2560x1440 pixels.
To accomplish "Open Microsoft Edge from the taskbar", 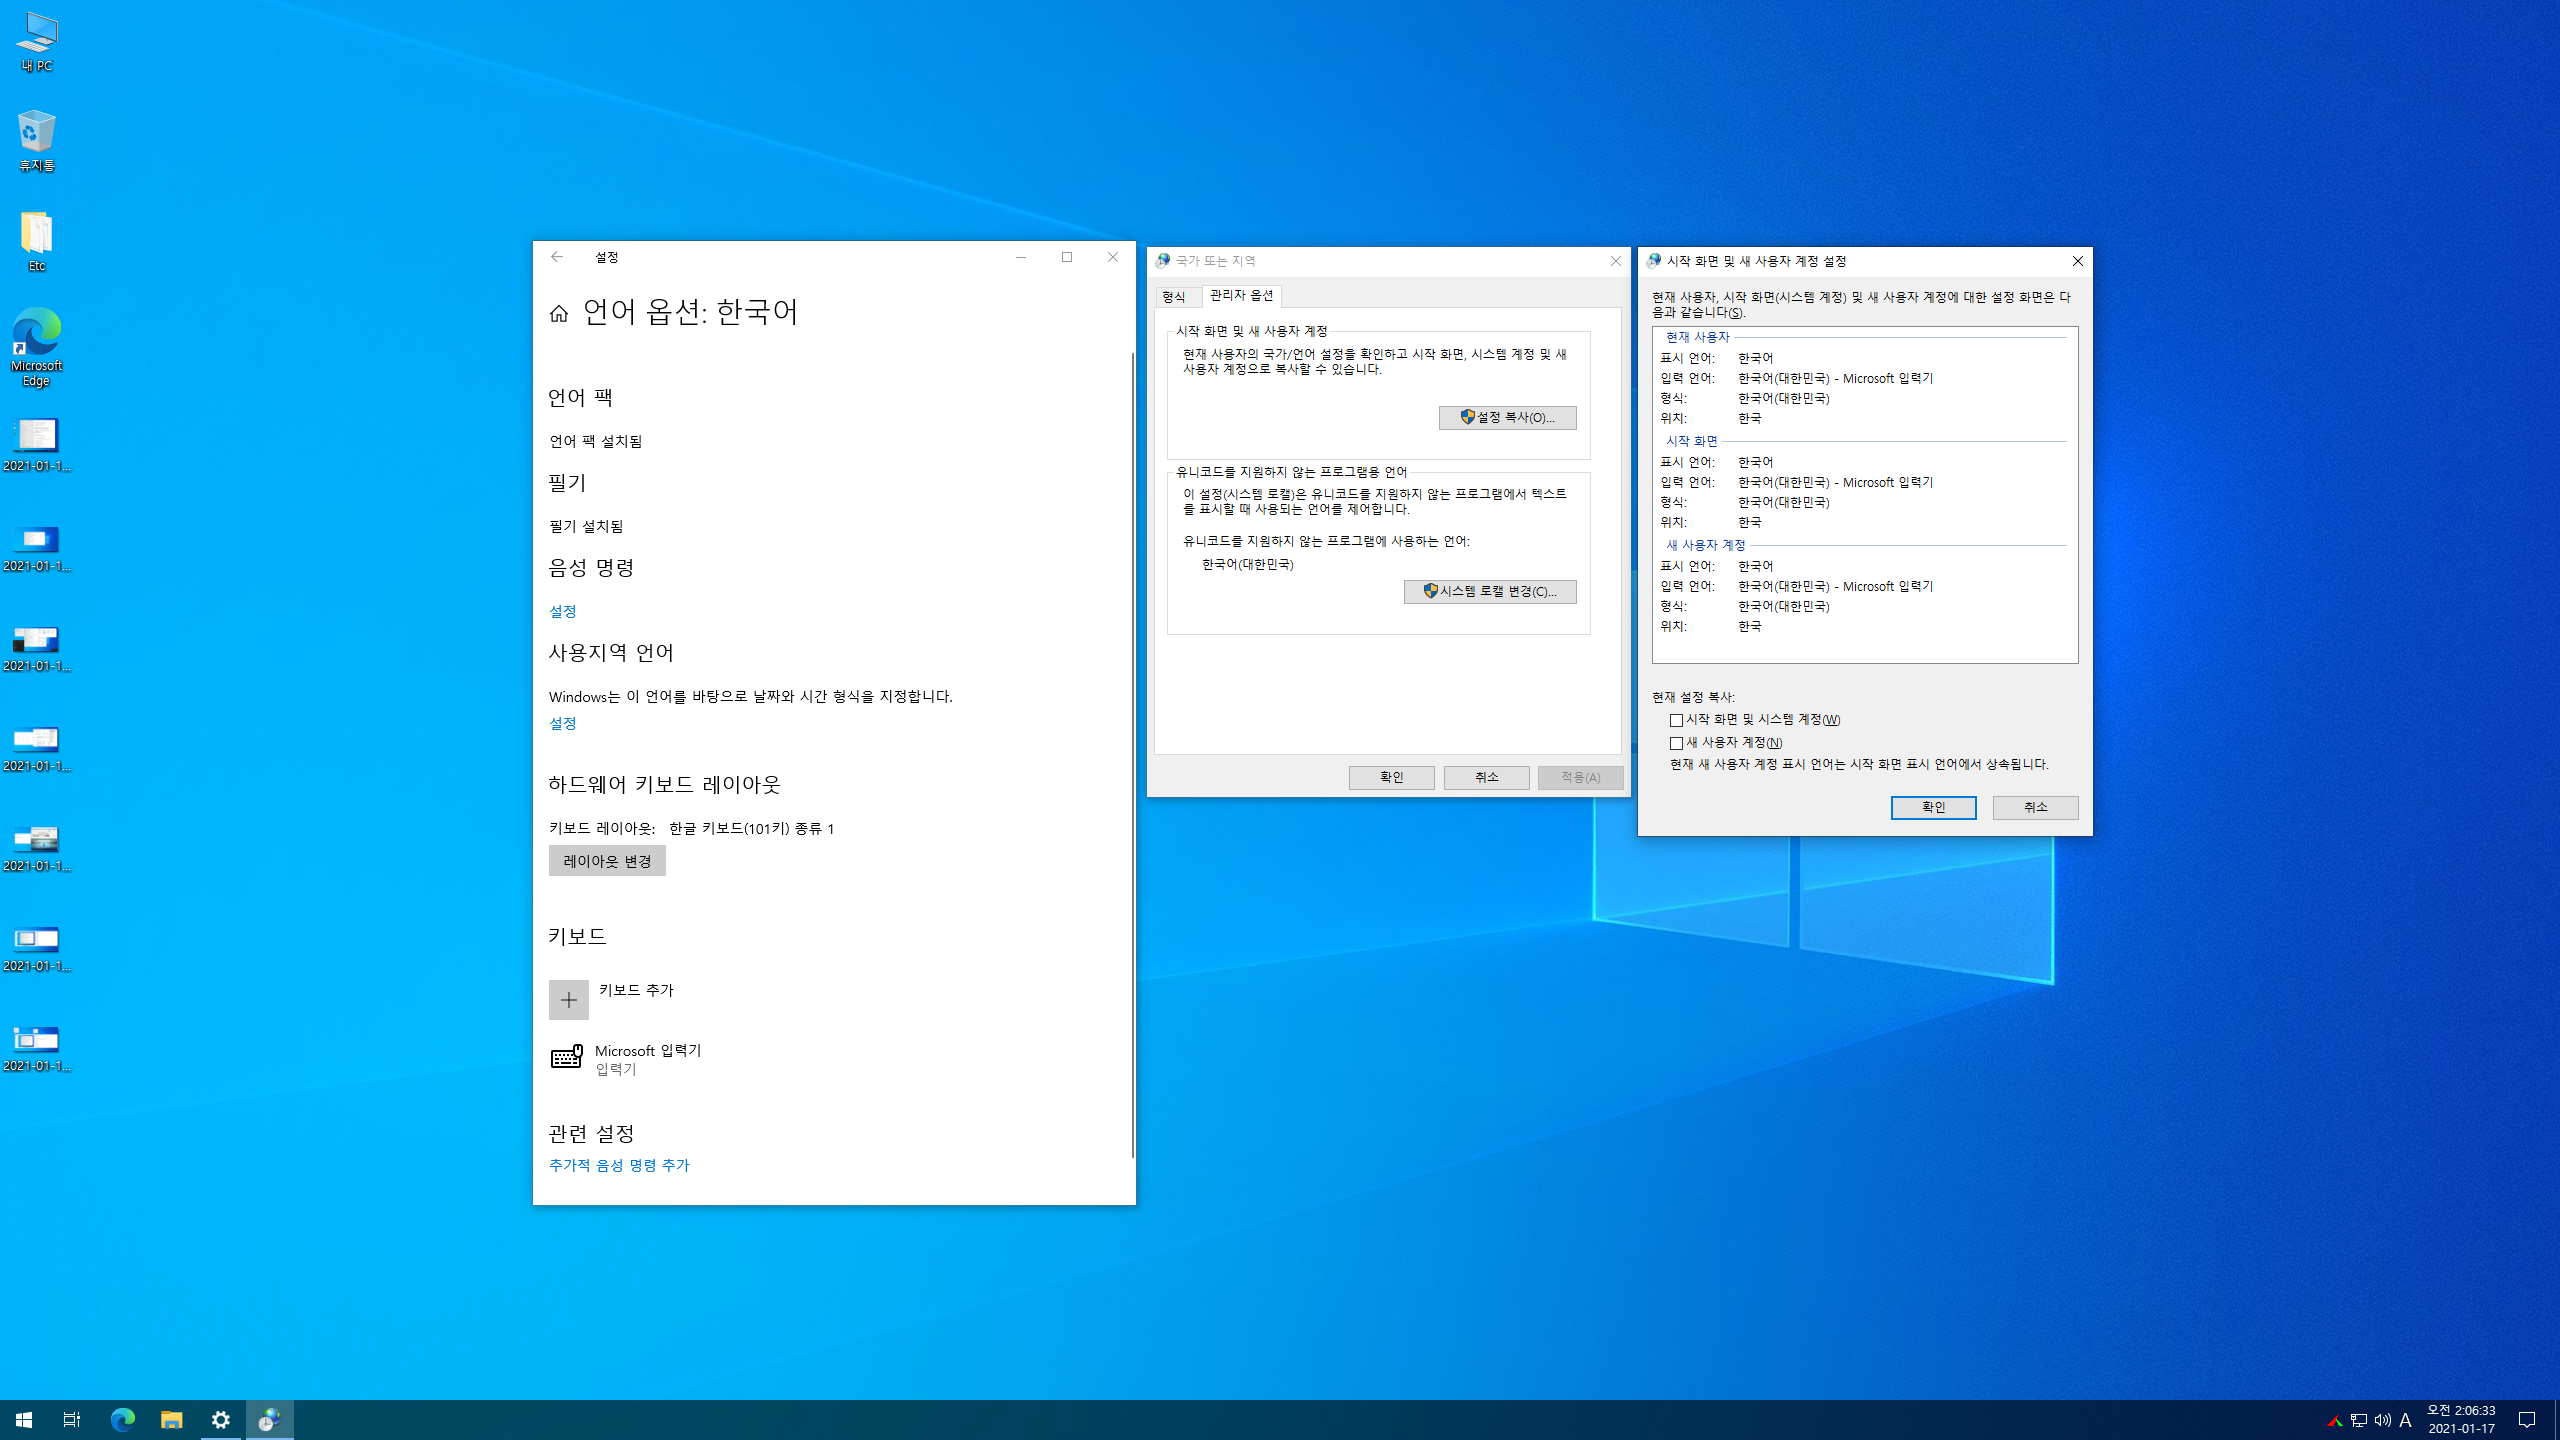I will tap(122, 1419).
